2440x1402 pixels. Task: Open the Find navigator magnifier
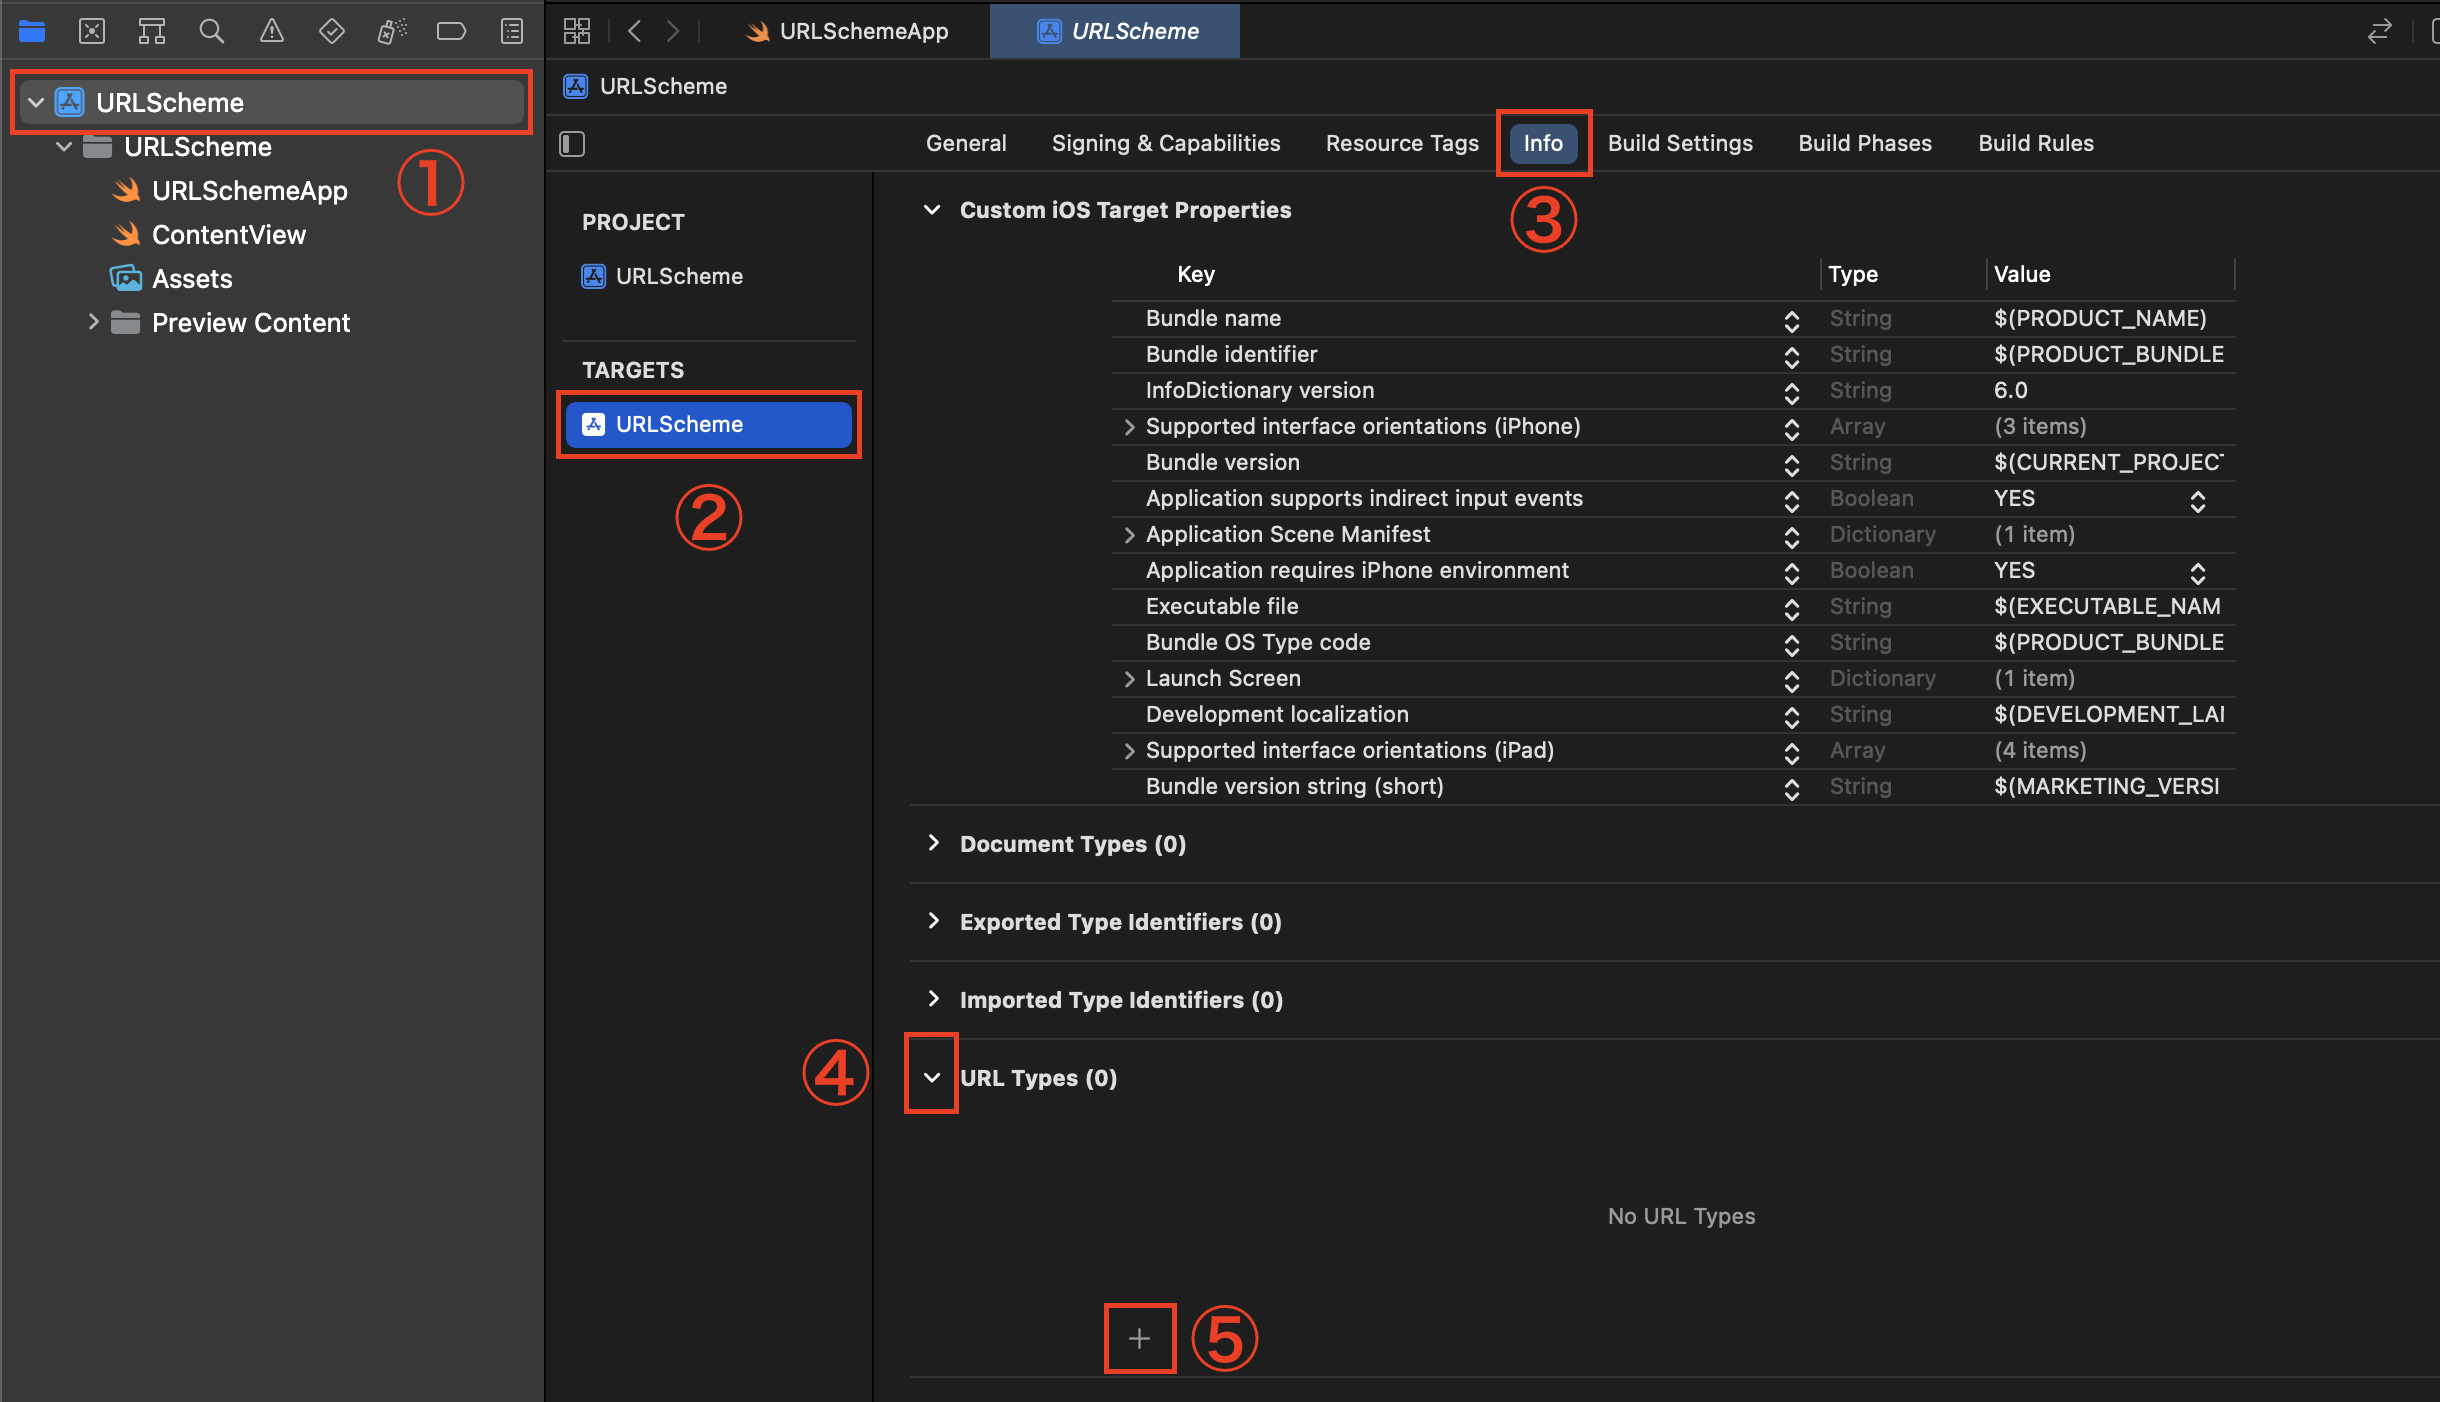click(211, 31)
